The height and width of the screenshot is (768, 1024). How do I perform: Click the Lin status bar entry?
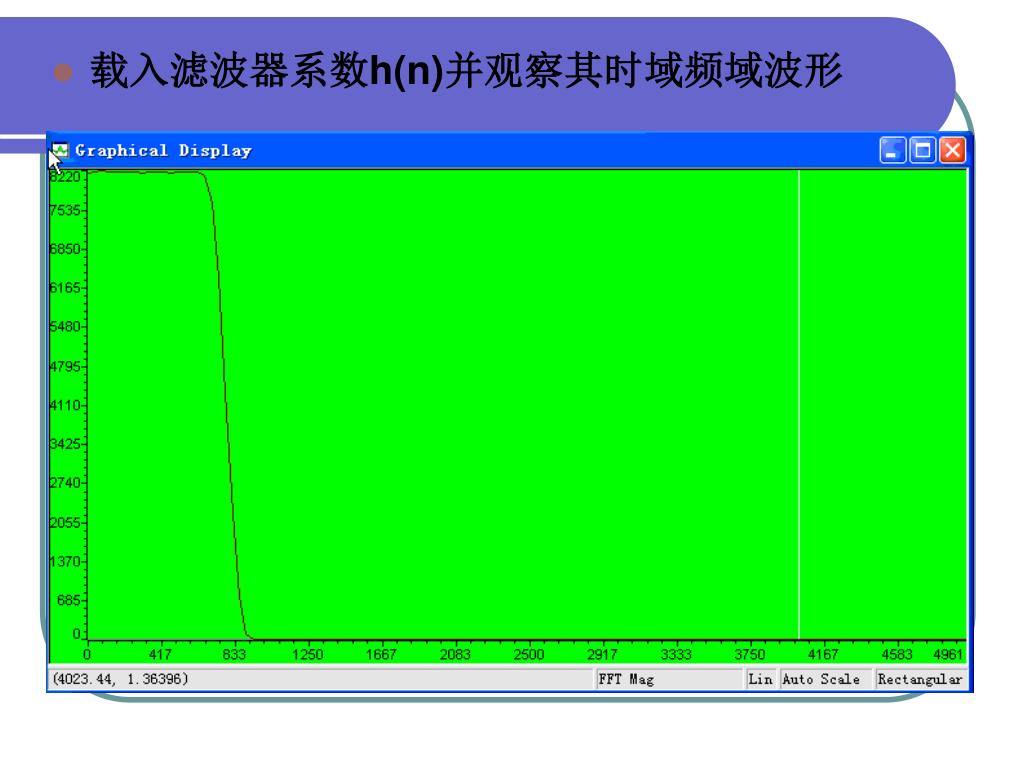[x=760, y=679]
